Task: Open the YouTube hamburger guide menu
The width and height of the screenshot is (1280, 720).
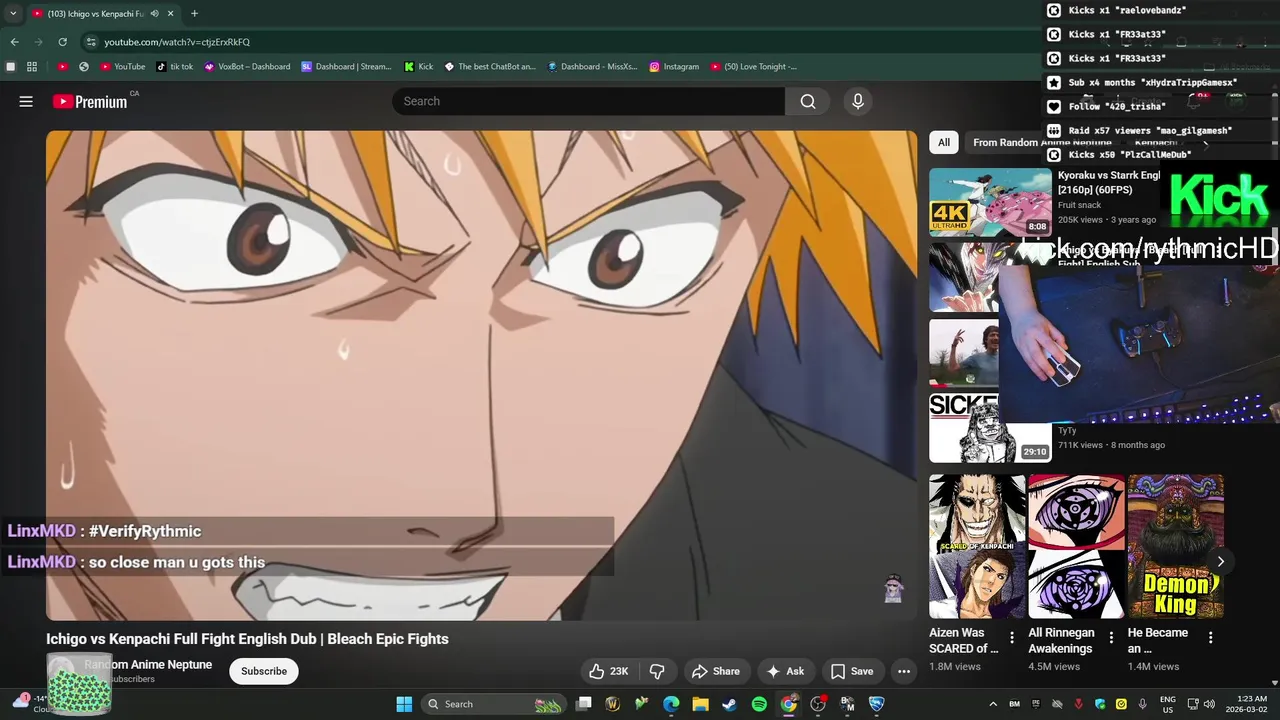Action: point(26,101)
